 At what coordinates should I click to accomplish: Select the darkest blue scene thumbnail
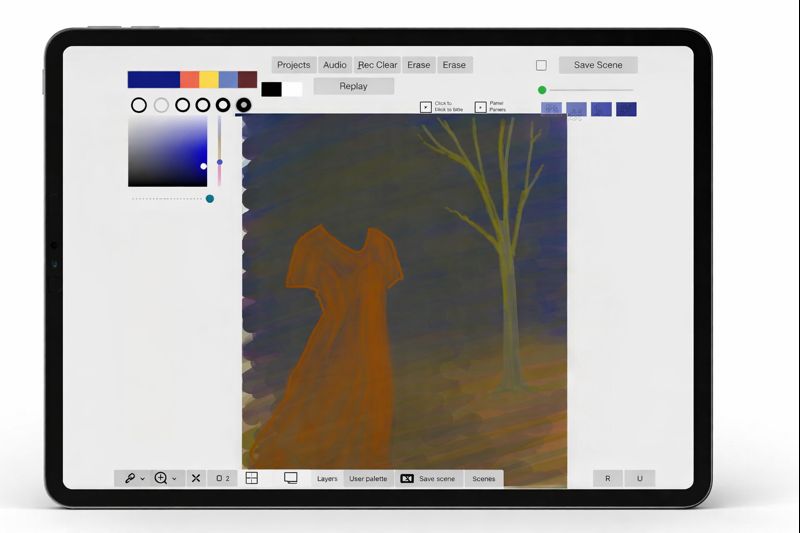tap(627, 109)
